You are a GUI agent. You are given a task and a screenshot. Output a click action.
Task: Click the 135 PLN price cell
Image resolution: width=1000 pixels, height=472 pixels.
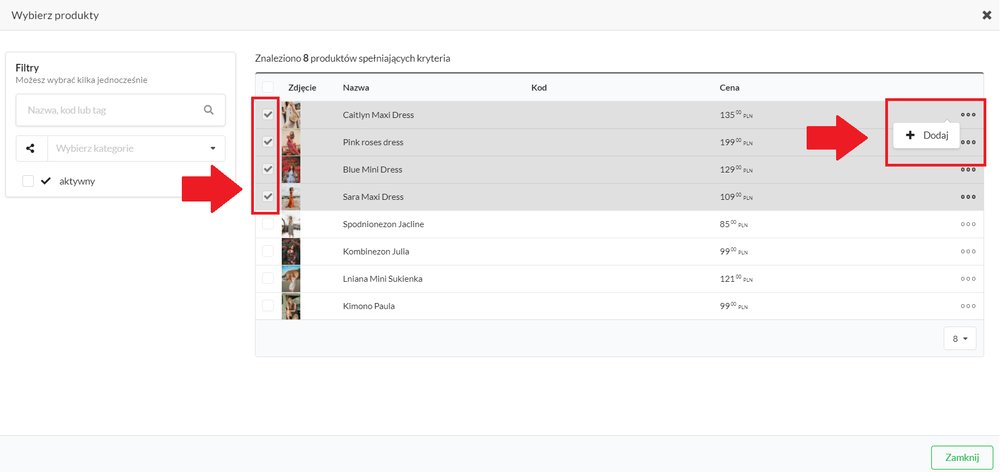pyautogui.click(x=735, y=115)
